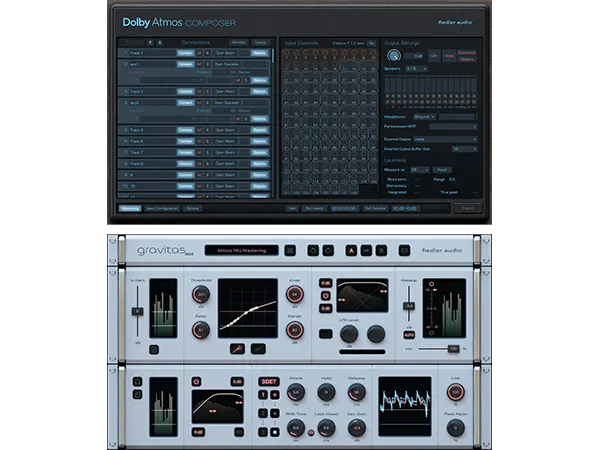Select detector number 1 in Gravitas
Image resolution: width=600 pixels, height=450 pixels.
tap(263, 395)
